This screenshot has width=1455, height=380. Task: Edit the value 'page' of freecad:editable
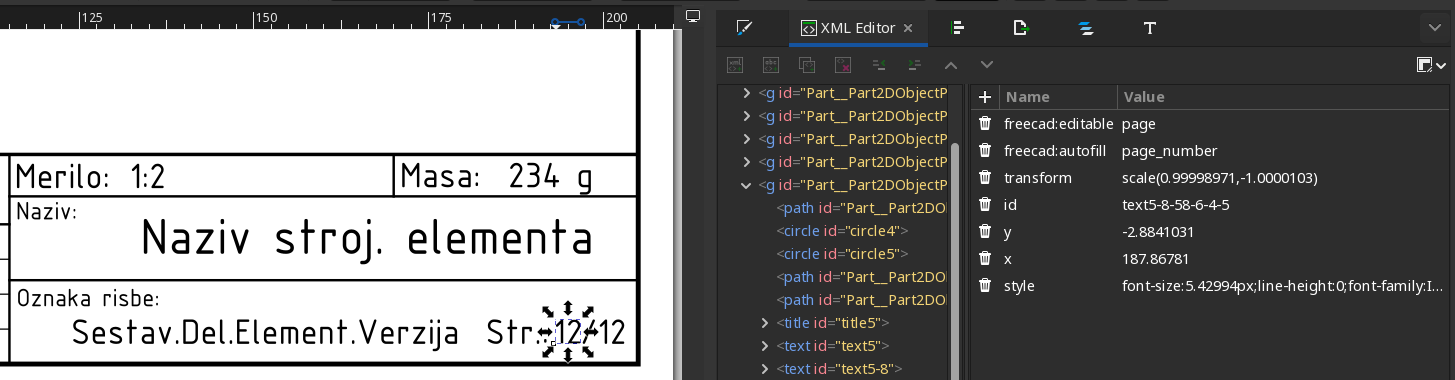[x=1139, y=124]
